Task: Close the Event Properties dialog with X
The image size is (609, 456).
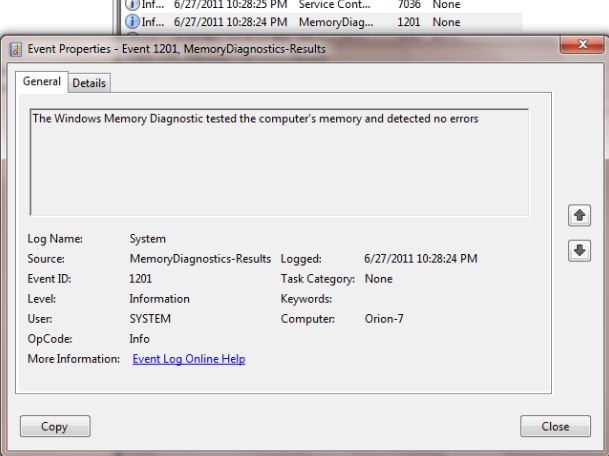Action: tap(581, 47)
